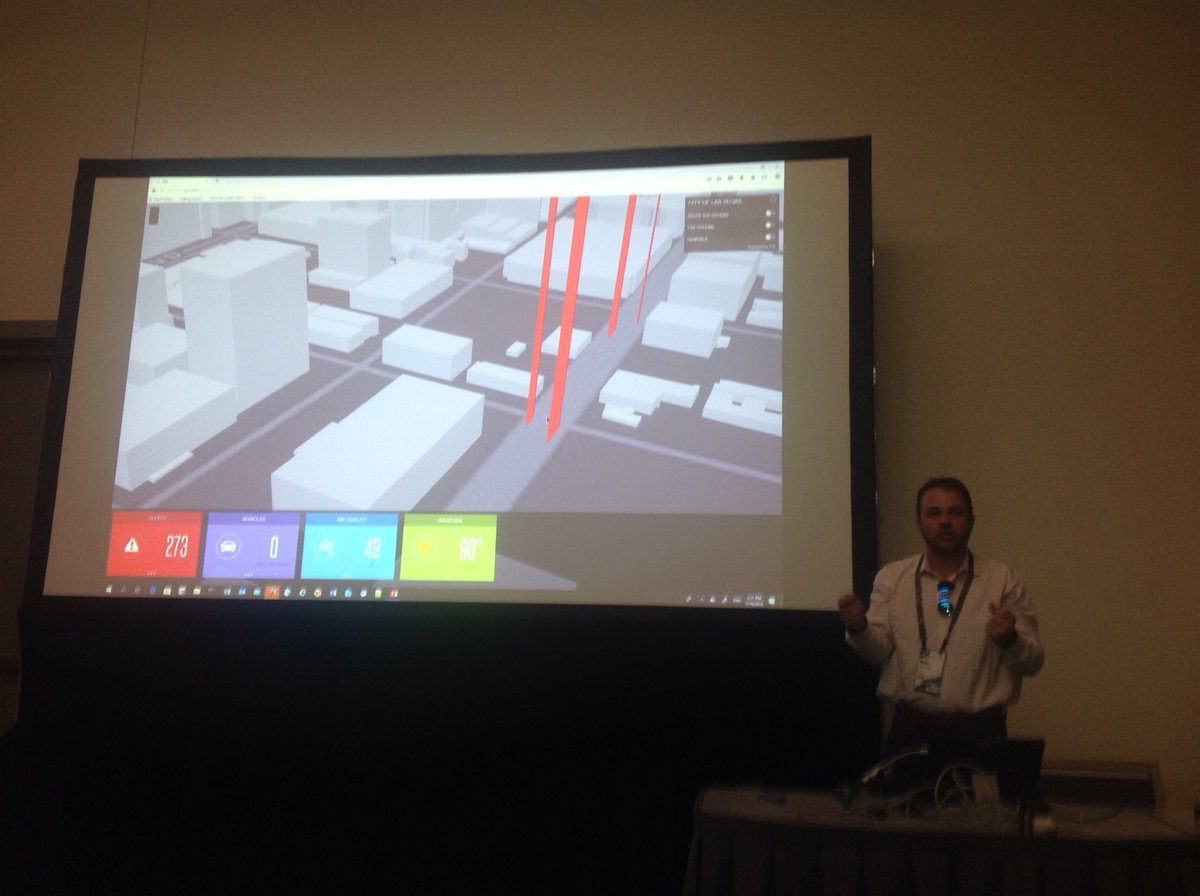Expand dots under the Alerts tile
The image size is (1200, 896).
153,574
